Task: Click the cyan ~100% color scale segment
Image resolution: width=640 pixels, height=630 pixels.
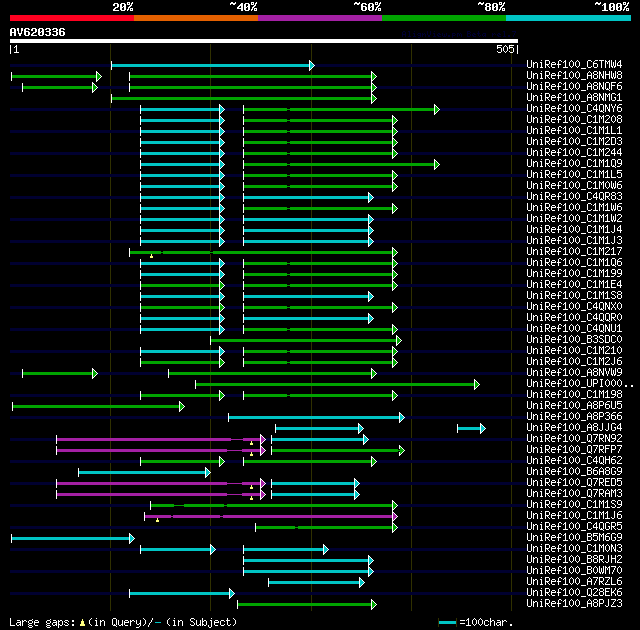Action: click(569, 18)
